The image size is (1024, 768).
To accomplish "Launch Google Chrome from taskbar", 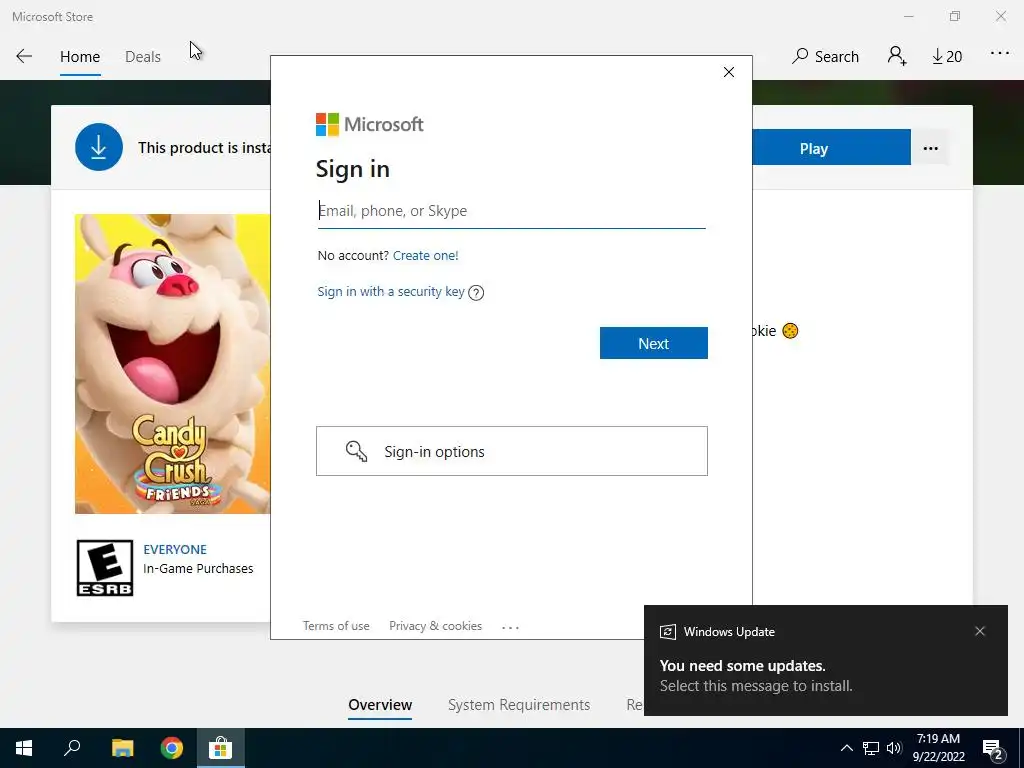I will 172,748.
